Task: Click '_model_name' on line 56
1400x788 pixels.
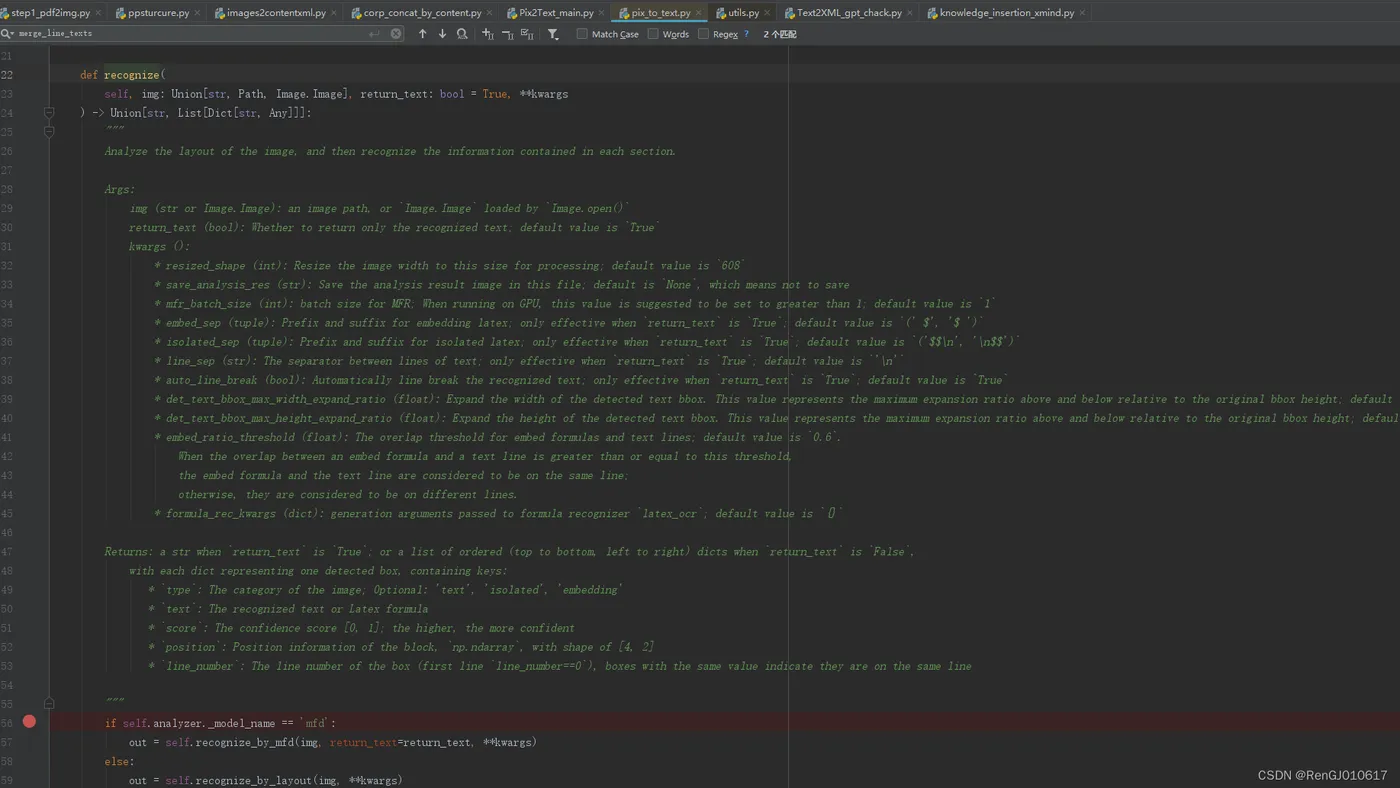Action: (x=239, y=723)
